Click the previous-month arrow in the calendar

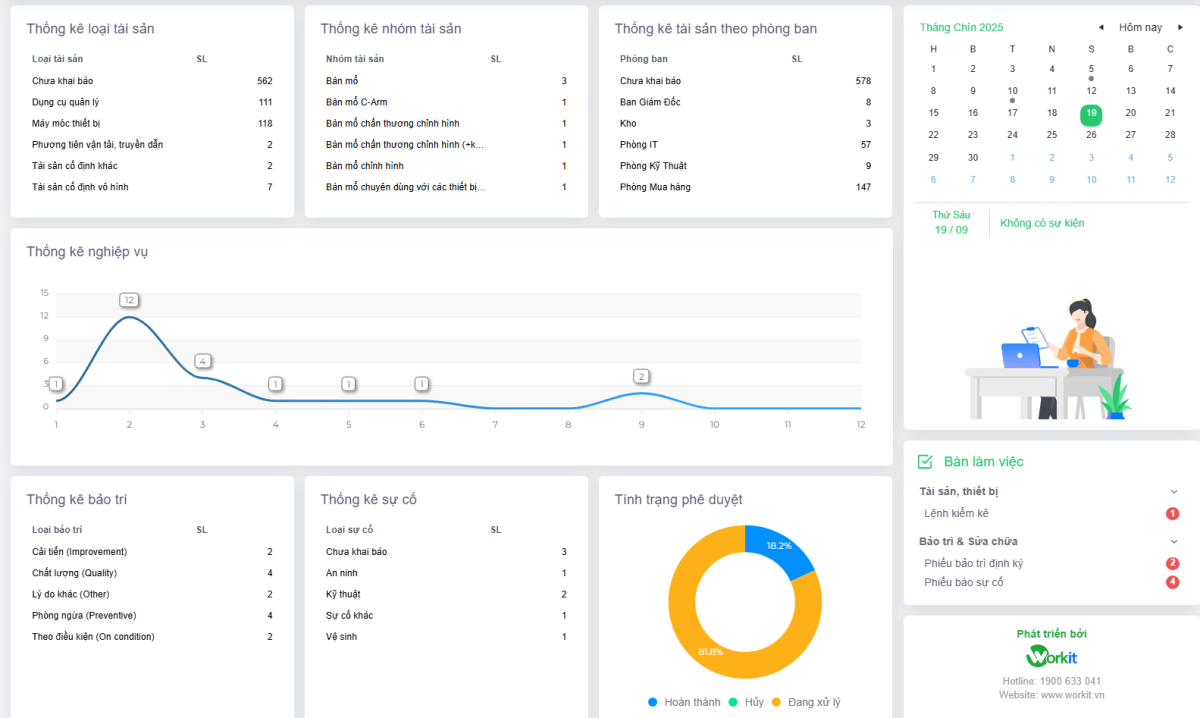[x=1101, y=27]
